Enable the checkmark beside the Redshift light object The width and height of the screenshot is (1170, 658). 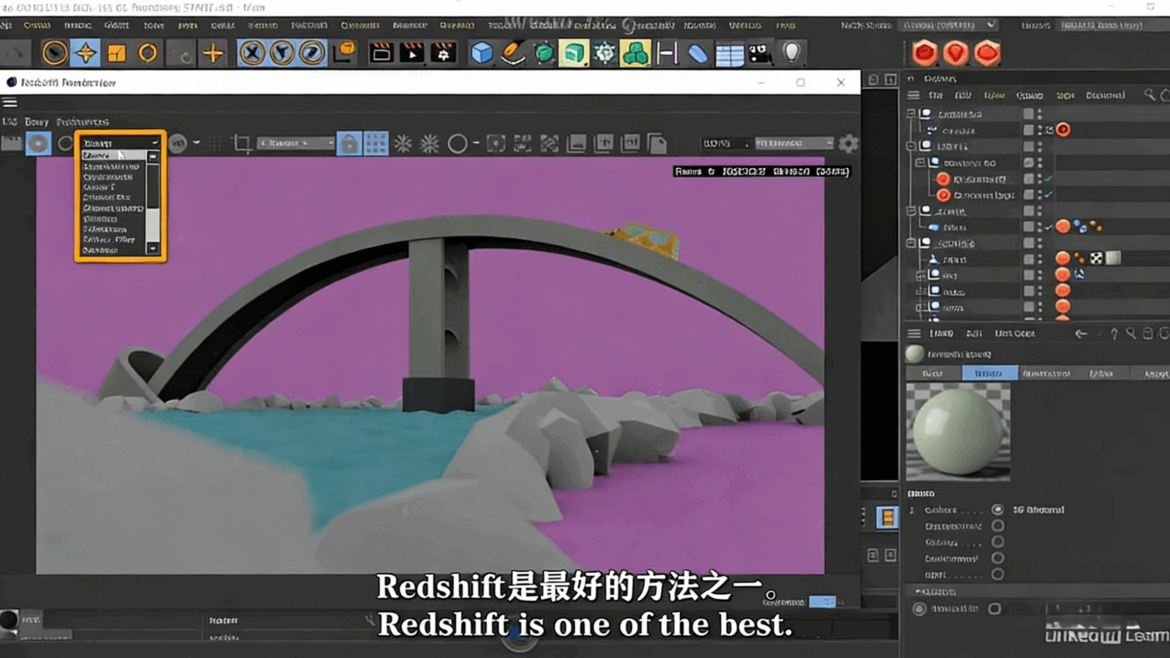pos(1048,178)
